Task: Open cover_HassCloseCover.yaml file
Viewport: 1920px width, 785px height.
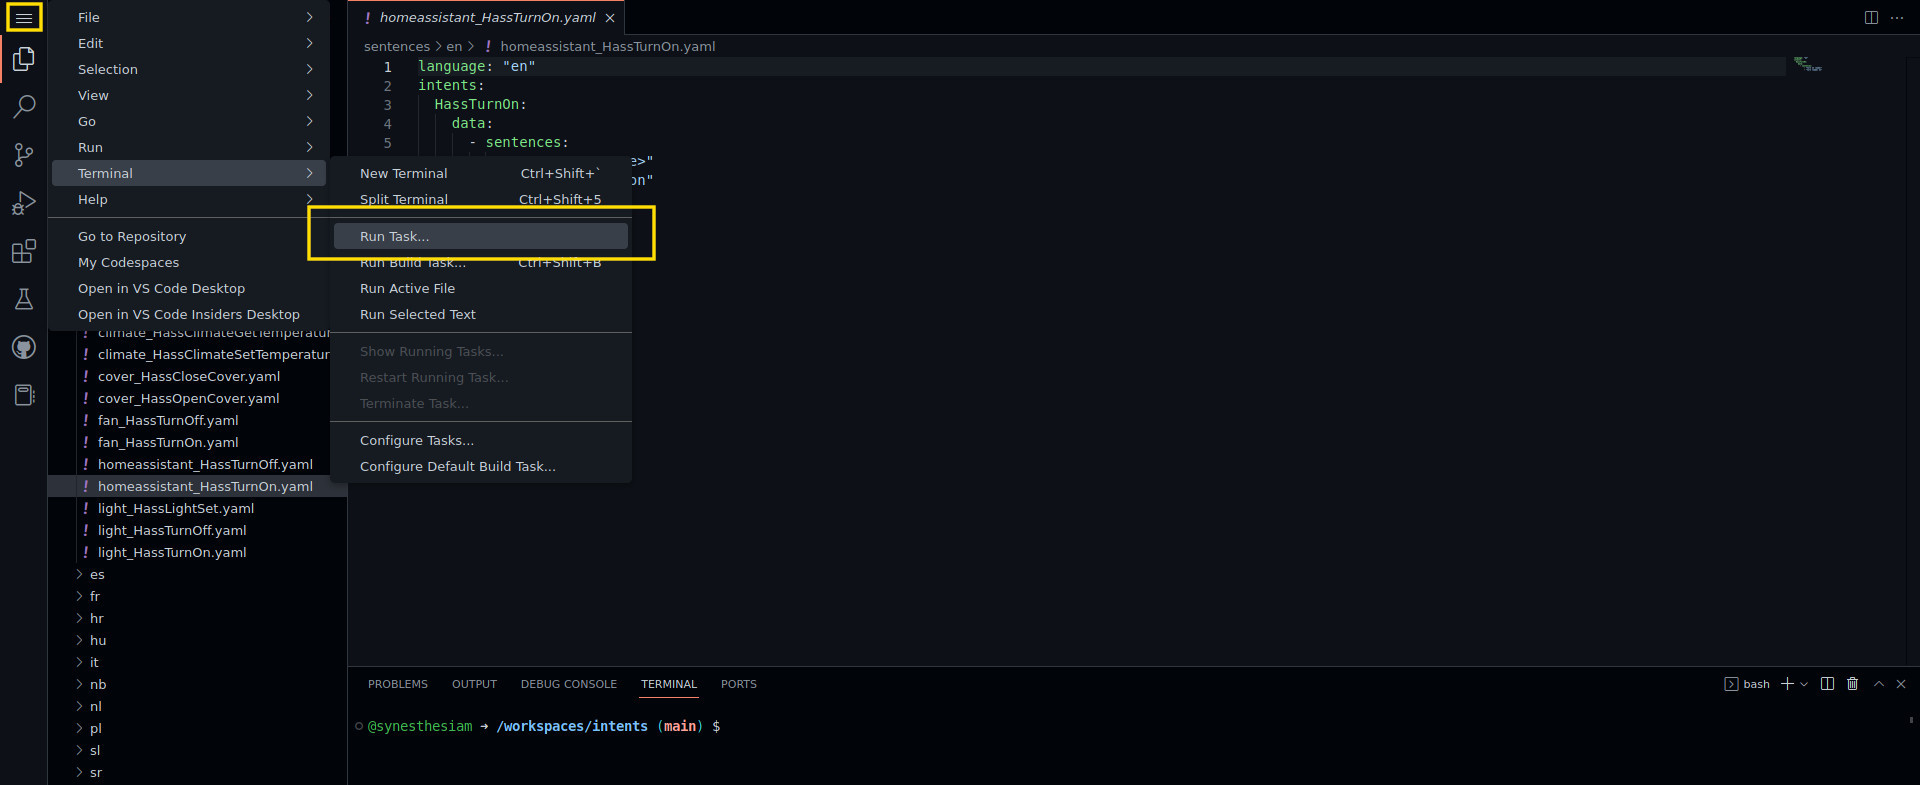Action: tap(188, 376)
